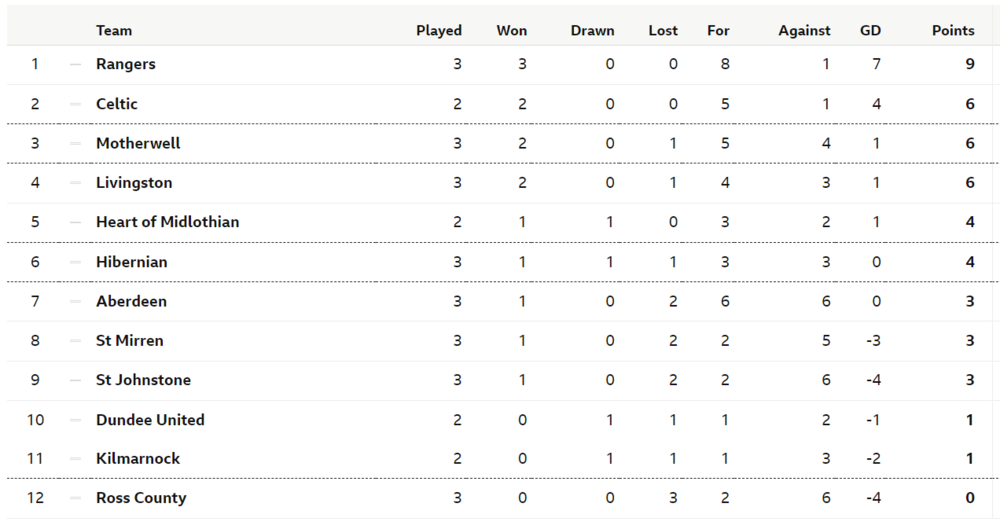Select Motherwell in the league table
The width and height of the screenshot is (1000, 529).
click(138, 143)
